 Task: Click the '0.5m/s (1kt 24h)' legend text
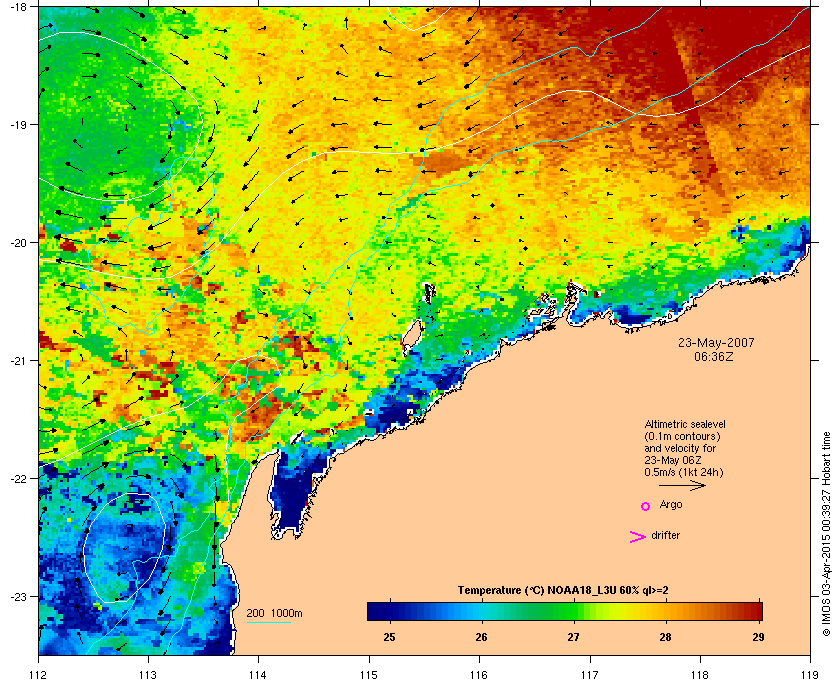(684, 473)
